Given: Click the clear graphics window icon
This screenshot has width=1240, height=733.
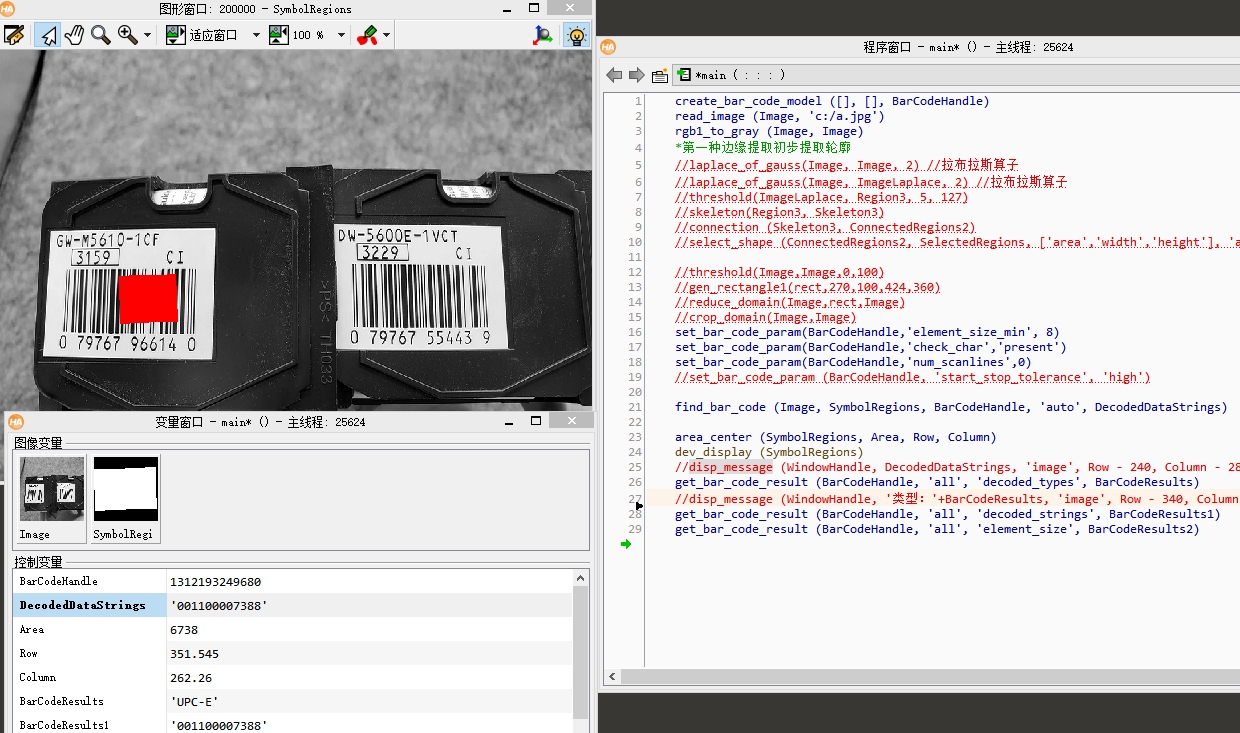Looking at the screenshot, I should tap(14, 35).
